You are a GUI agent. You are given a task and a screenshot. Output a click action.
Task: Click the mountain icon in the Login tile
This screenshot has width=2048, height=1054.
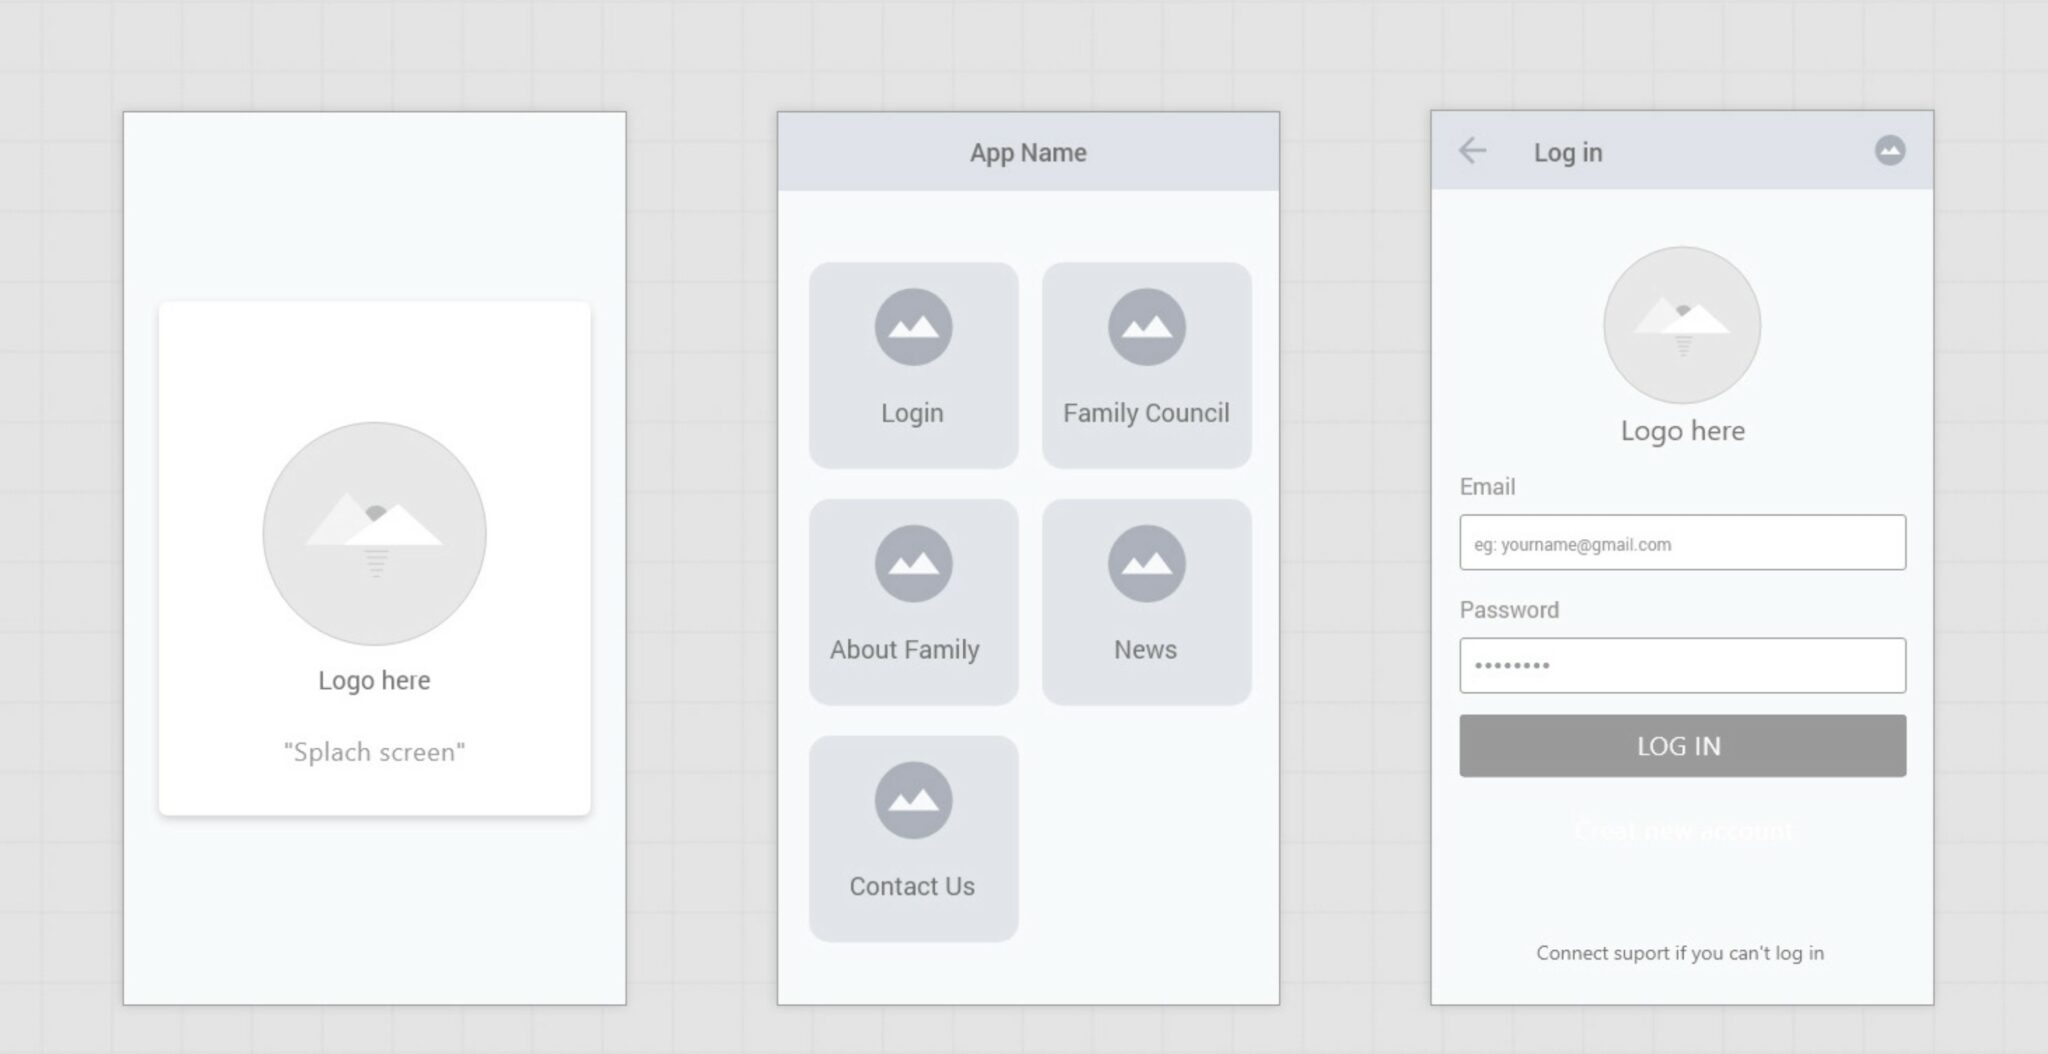point(911,326)
